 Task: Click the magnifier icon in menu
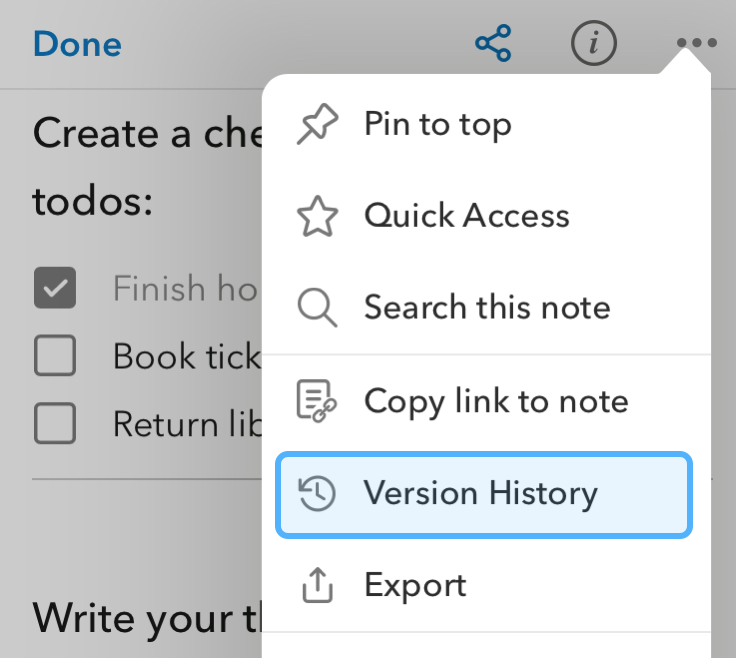[x=318, y=308]
